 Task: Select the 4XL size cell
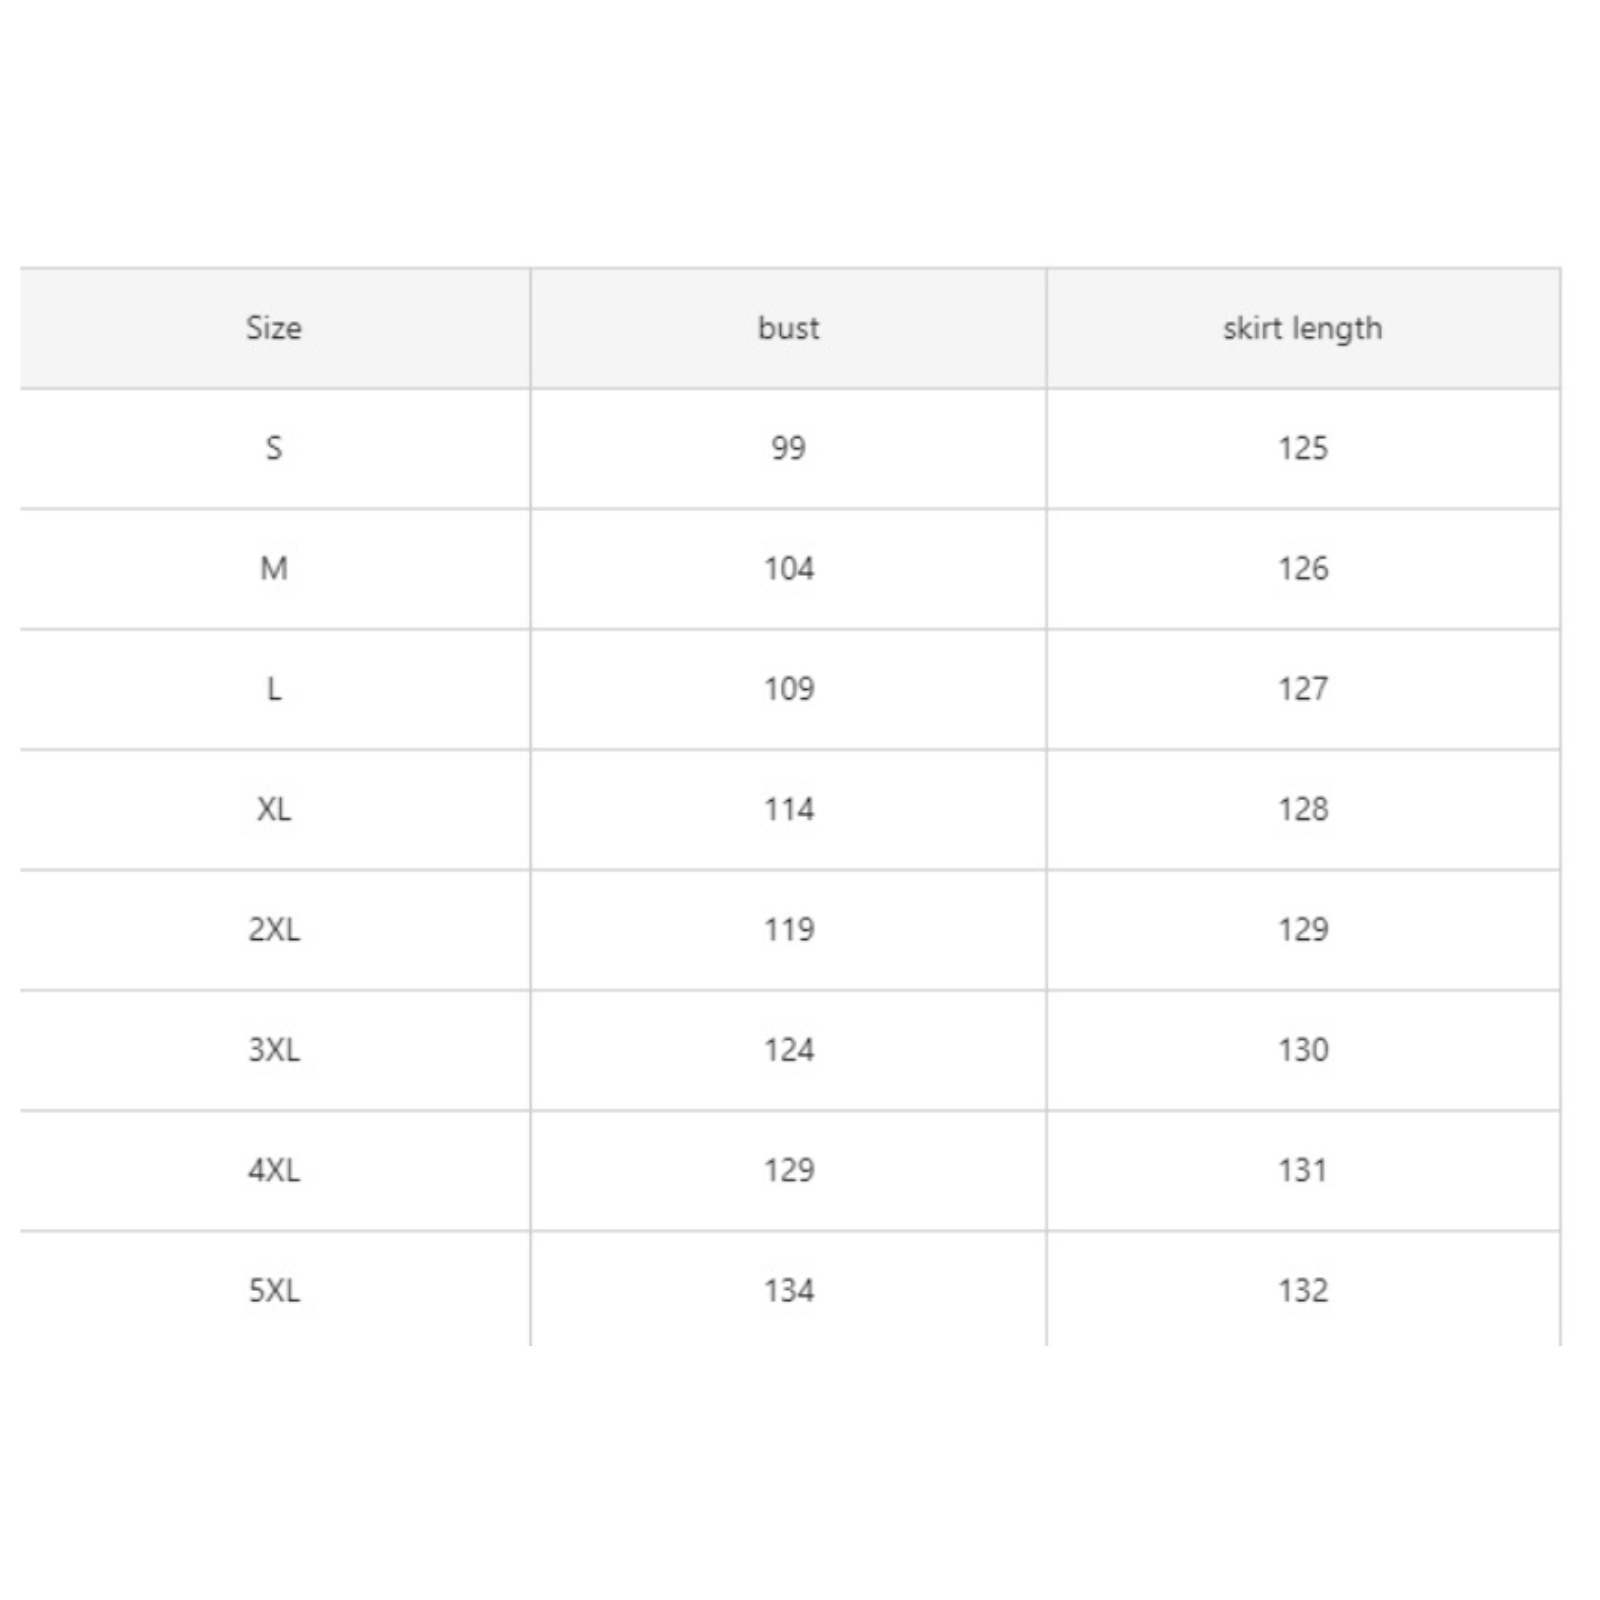[274, 1170]
